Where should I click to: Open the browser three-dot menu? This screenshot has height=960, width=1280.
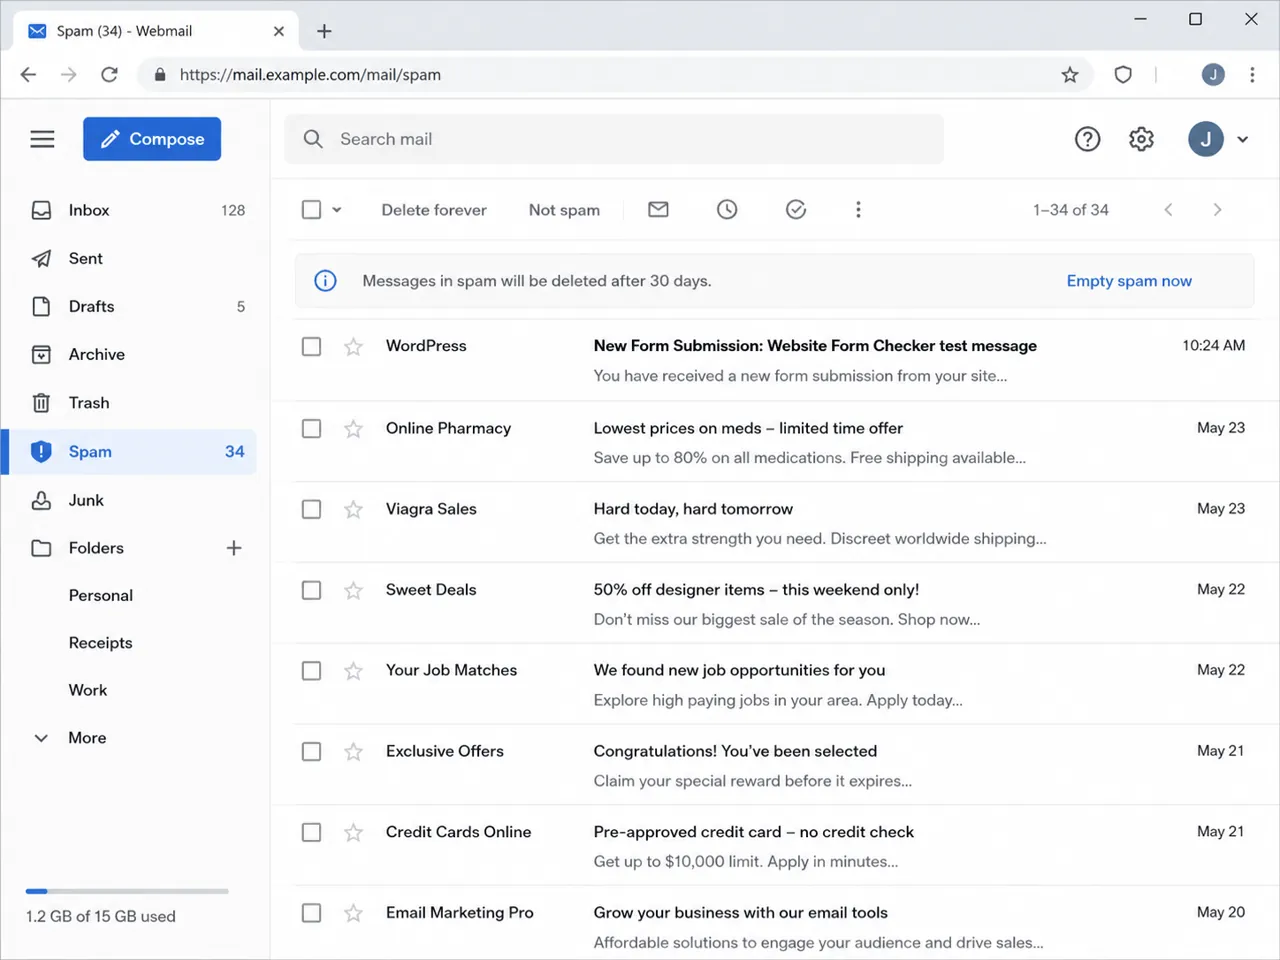click(1252, 74)
